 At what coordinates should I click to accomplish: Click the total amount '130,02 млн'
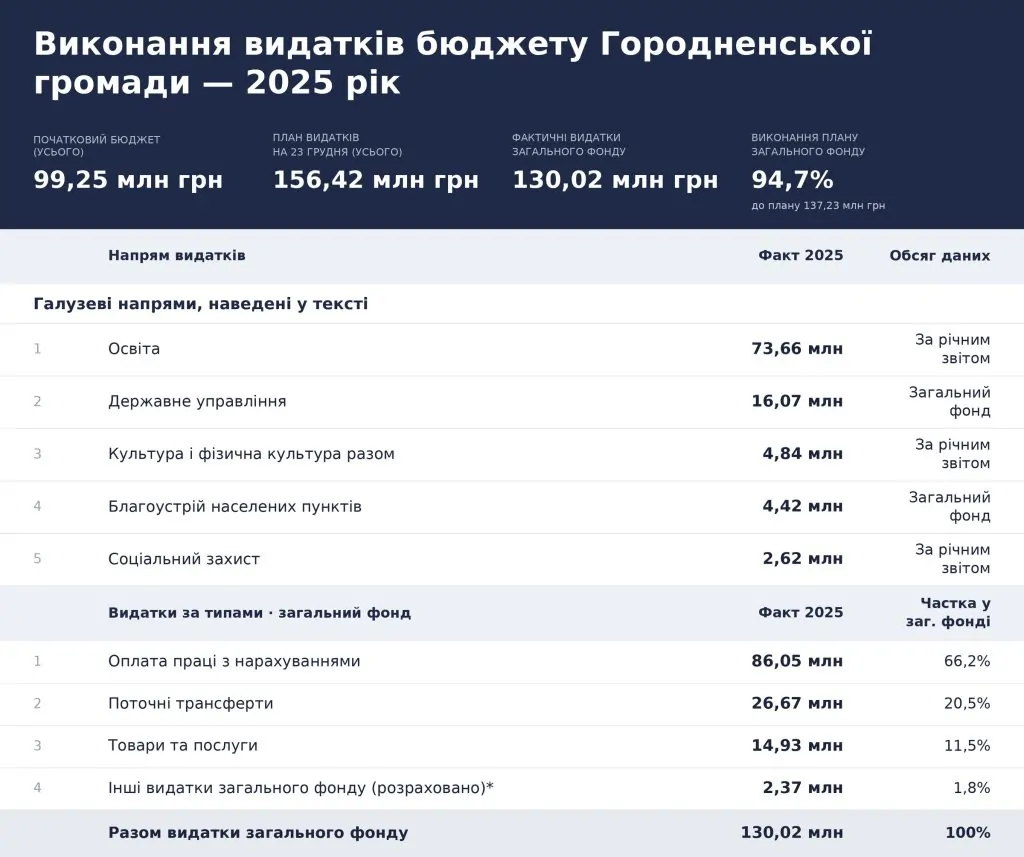[792, 833]
